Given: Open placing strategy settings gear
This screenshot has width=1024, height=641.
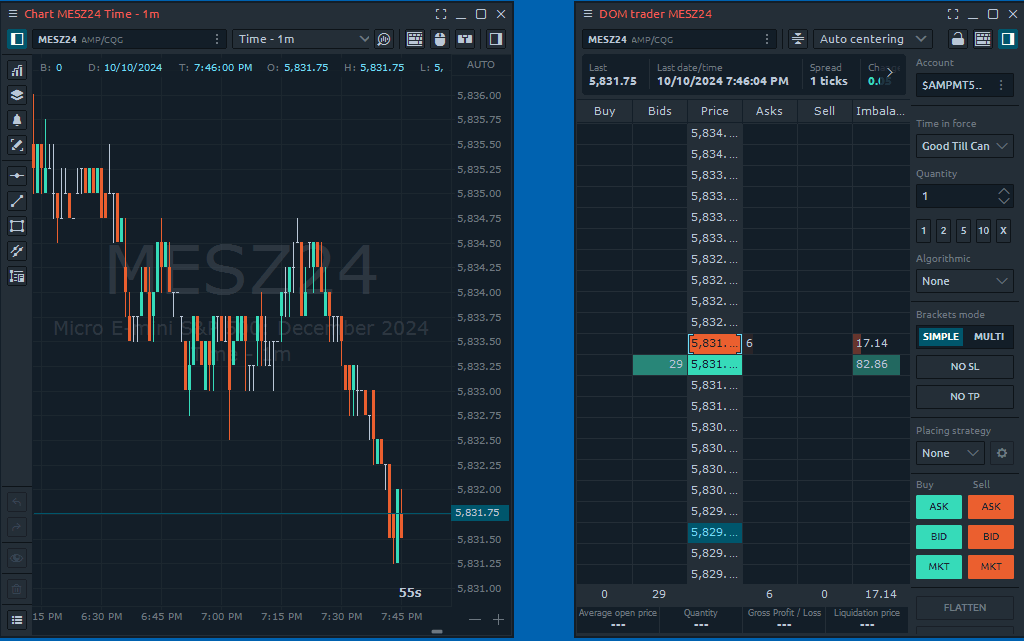Looking at the screenshot, I should click(x=1002, y=453).
